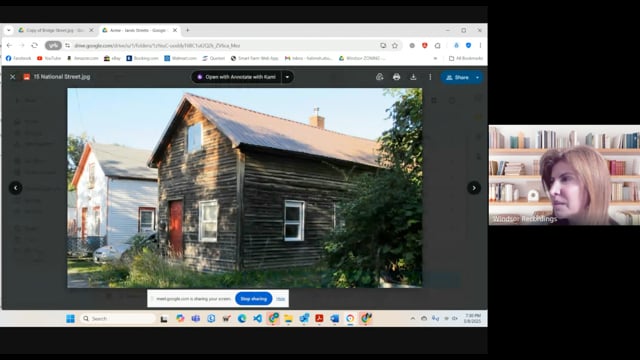The image size is (640, 360).
Task: Open the Windows Start menu
Action: coord(70,318)
